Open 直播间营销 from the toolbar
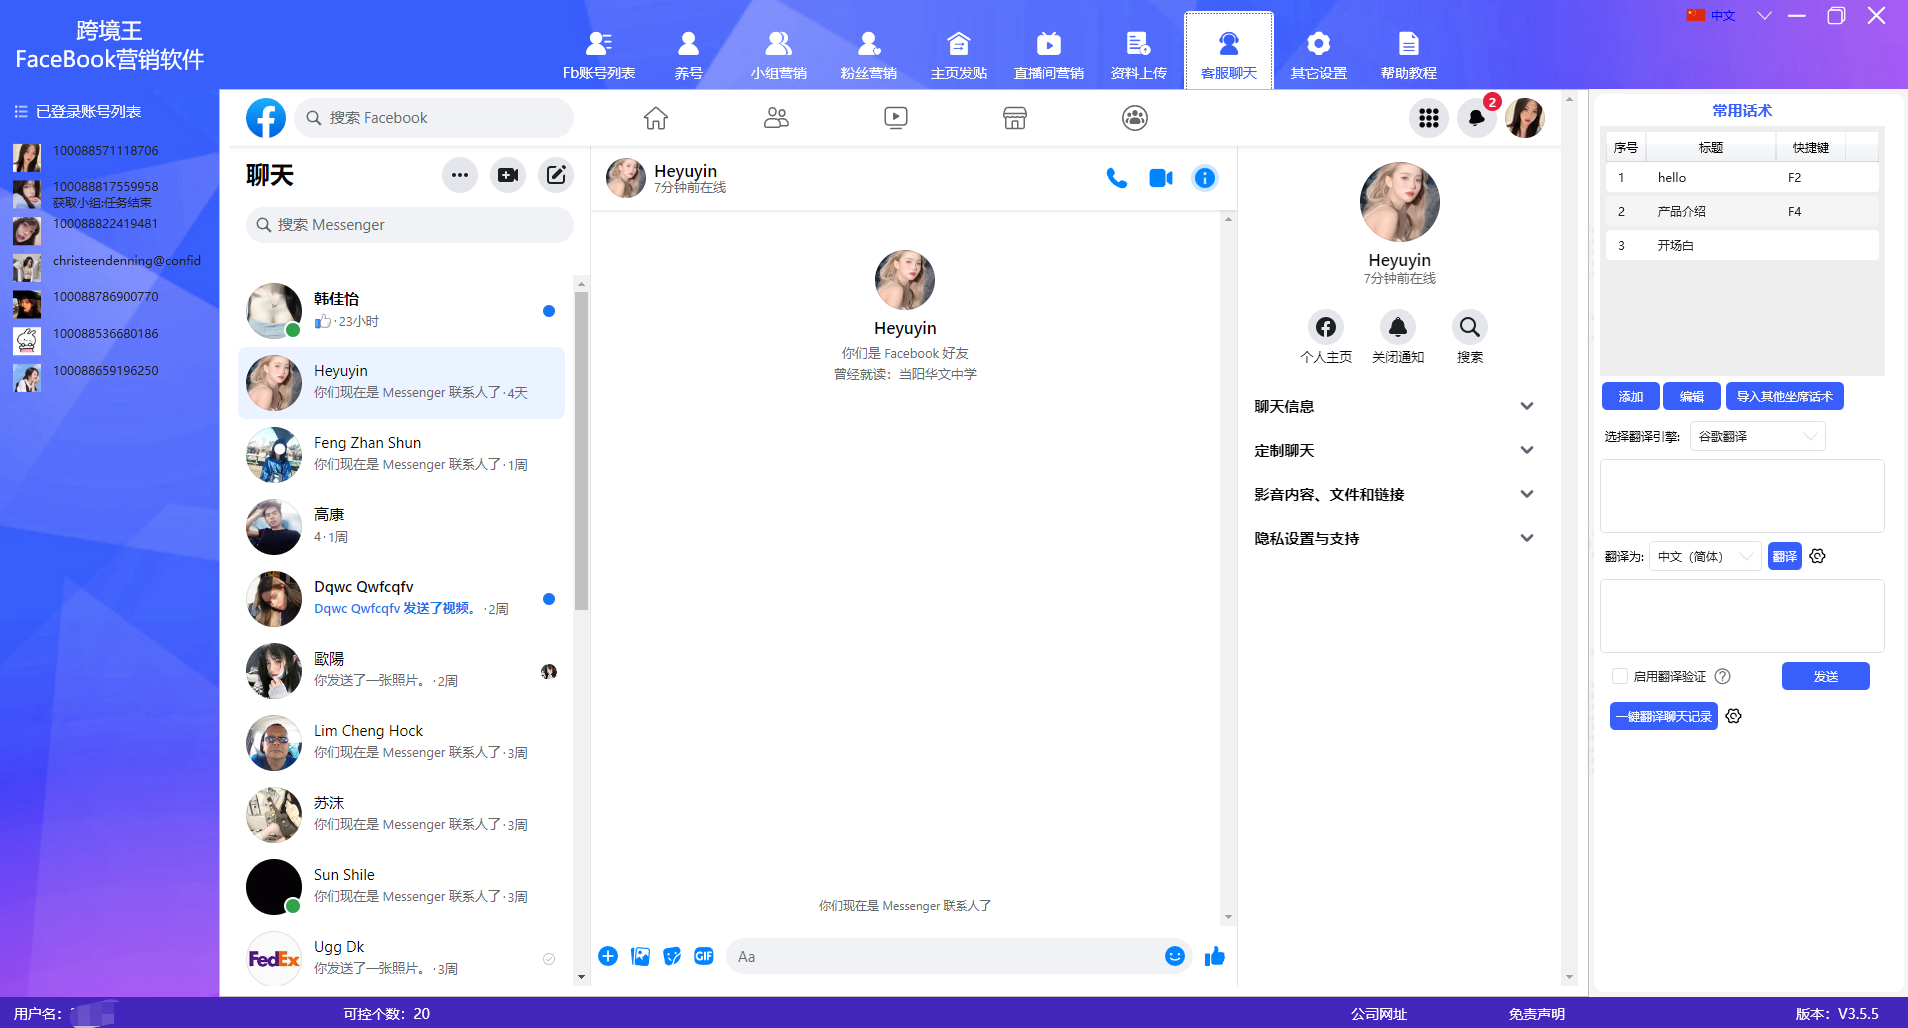The width and height of the screenshot is (1908, 1028). [x=1047, y=52]
